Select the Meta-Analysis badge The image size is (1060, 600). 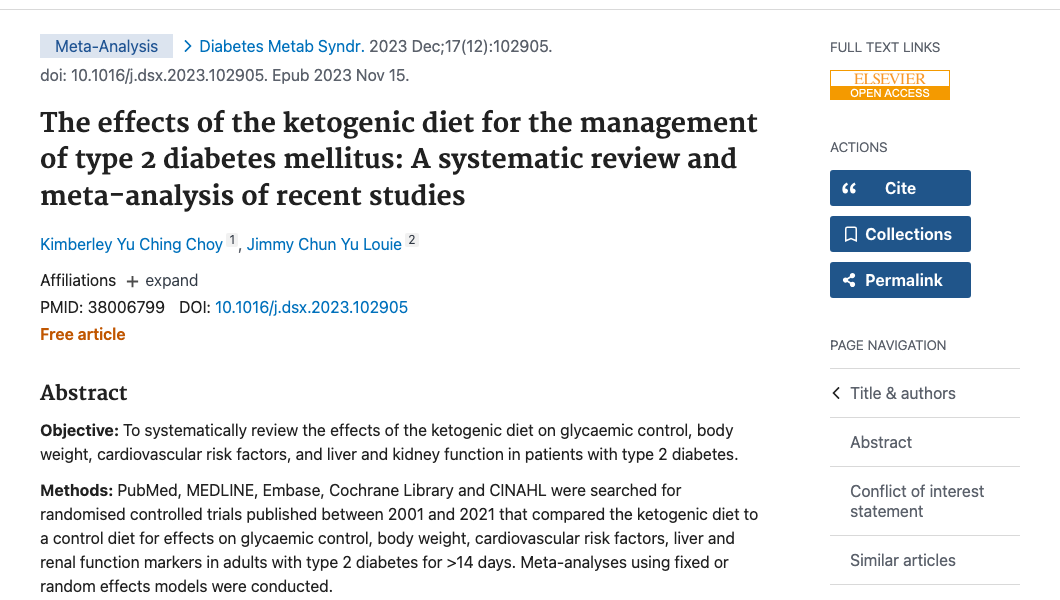click(x=106, y=45)
